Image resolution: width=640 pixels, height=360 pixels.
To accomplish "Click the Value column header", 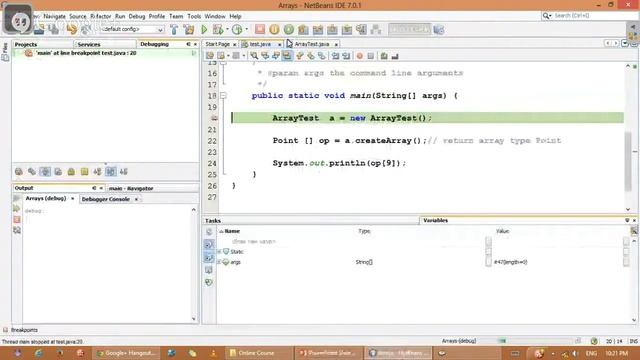I will [x=502, y=231].
